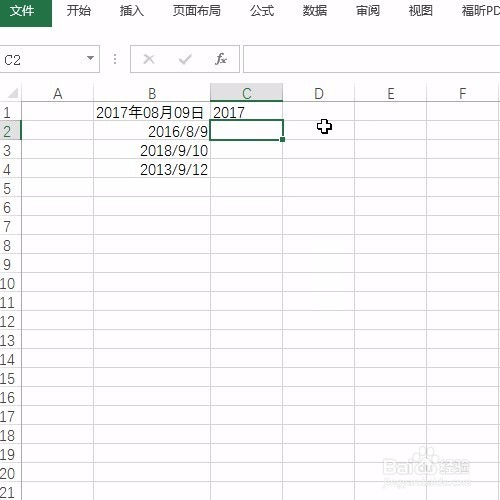This screenshot has height=500, width=500.
Task: Click the formula bar cancel X icon
Action: pos(149,59)
